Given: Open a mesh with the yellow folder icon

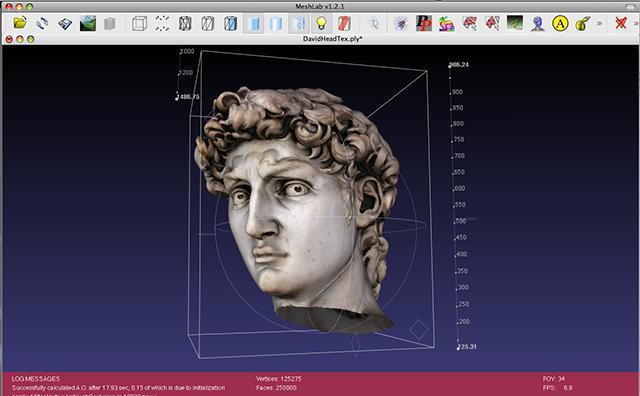Looking at the screenshot, I should [19, 23].
